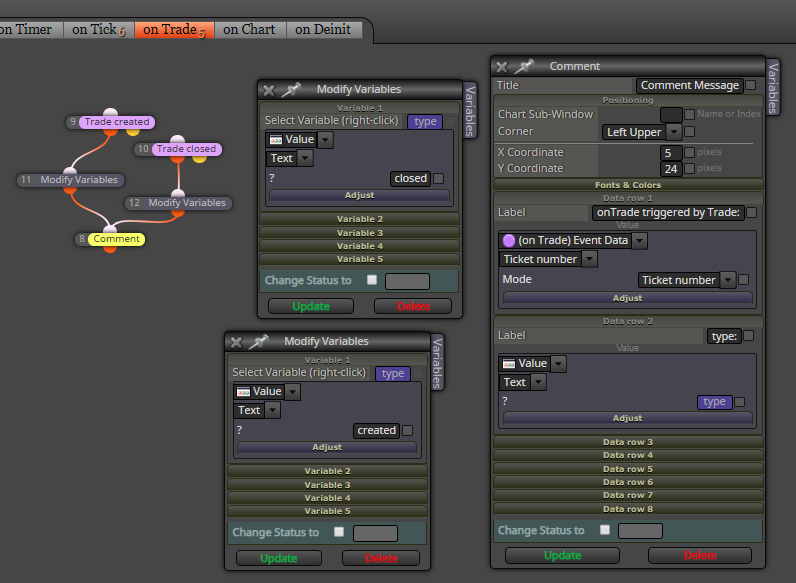Click the Value icon in 'created' Modify Variables panel
Image resolution: width=796 pixels, height=583 pixels.
click(x=243, y=392)
